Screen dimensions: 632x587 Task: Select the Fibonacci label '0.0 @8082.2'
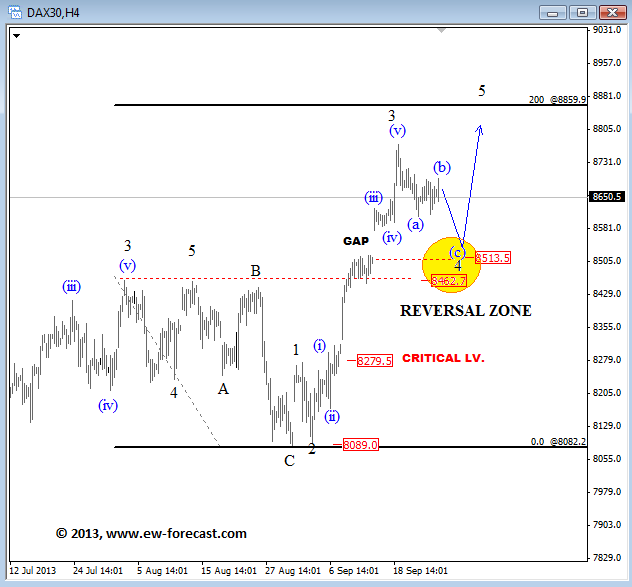(x=558, y=441)
